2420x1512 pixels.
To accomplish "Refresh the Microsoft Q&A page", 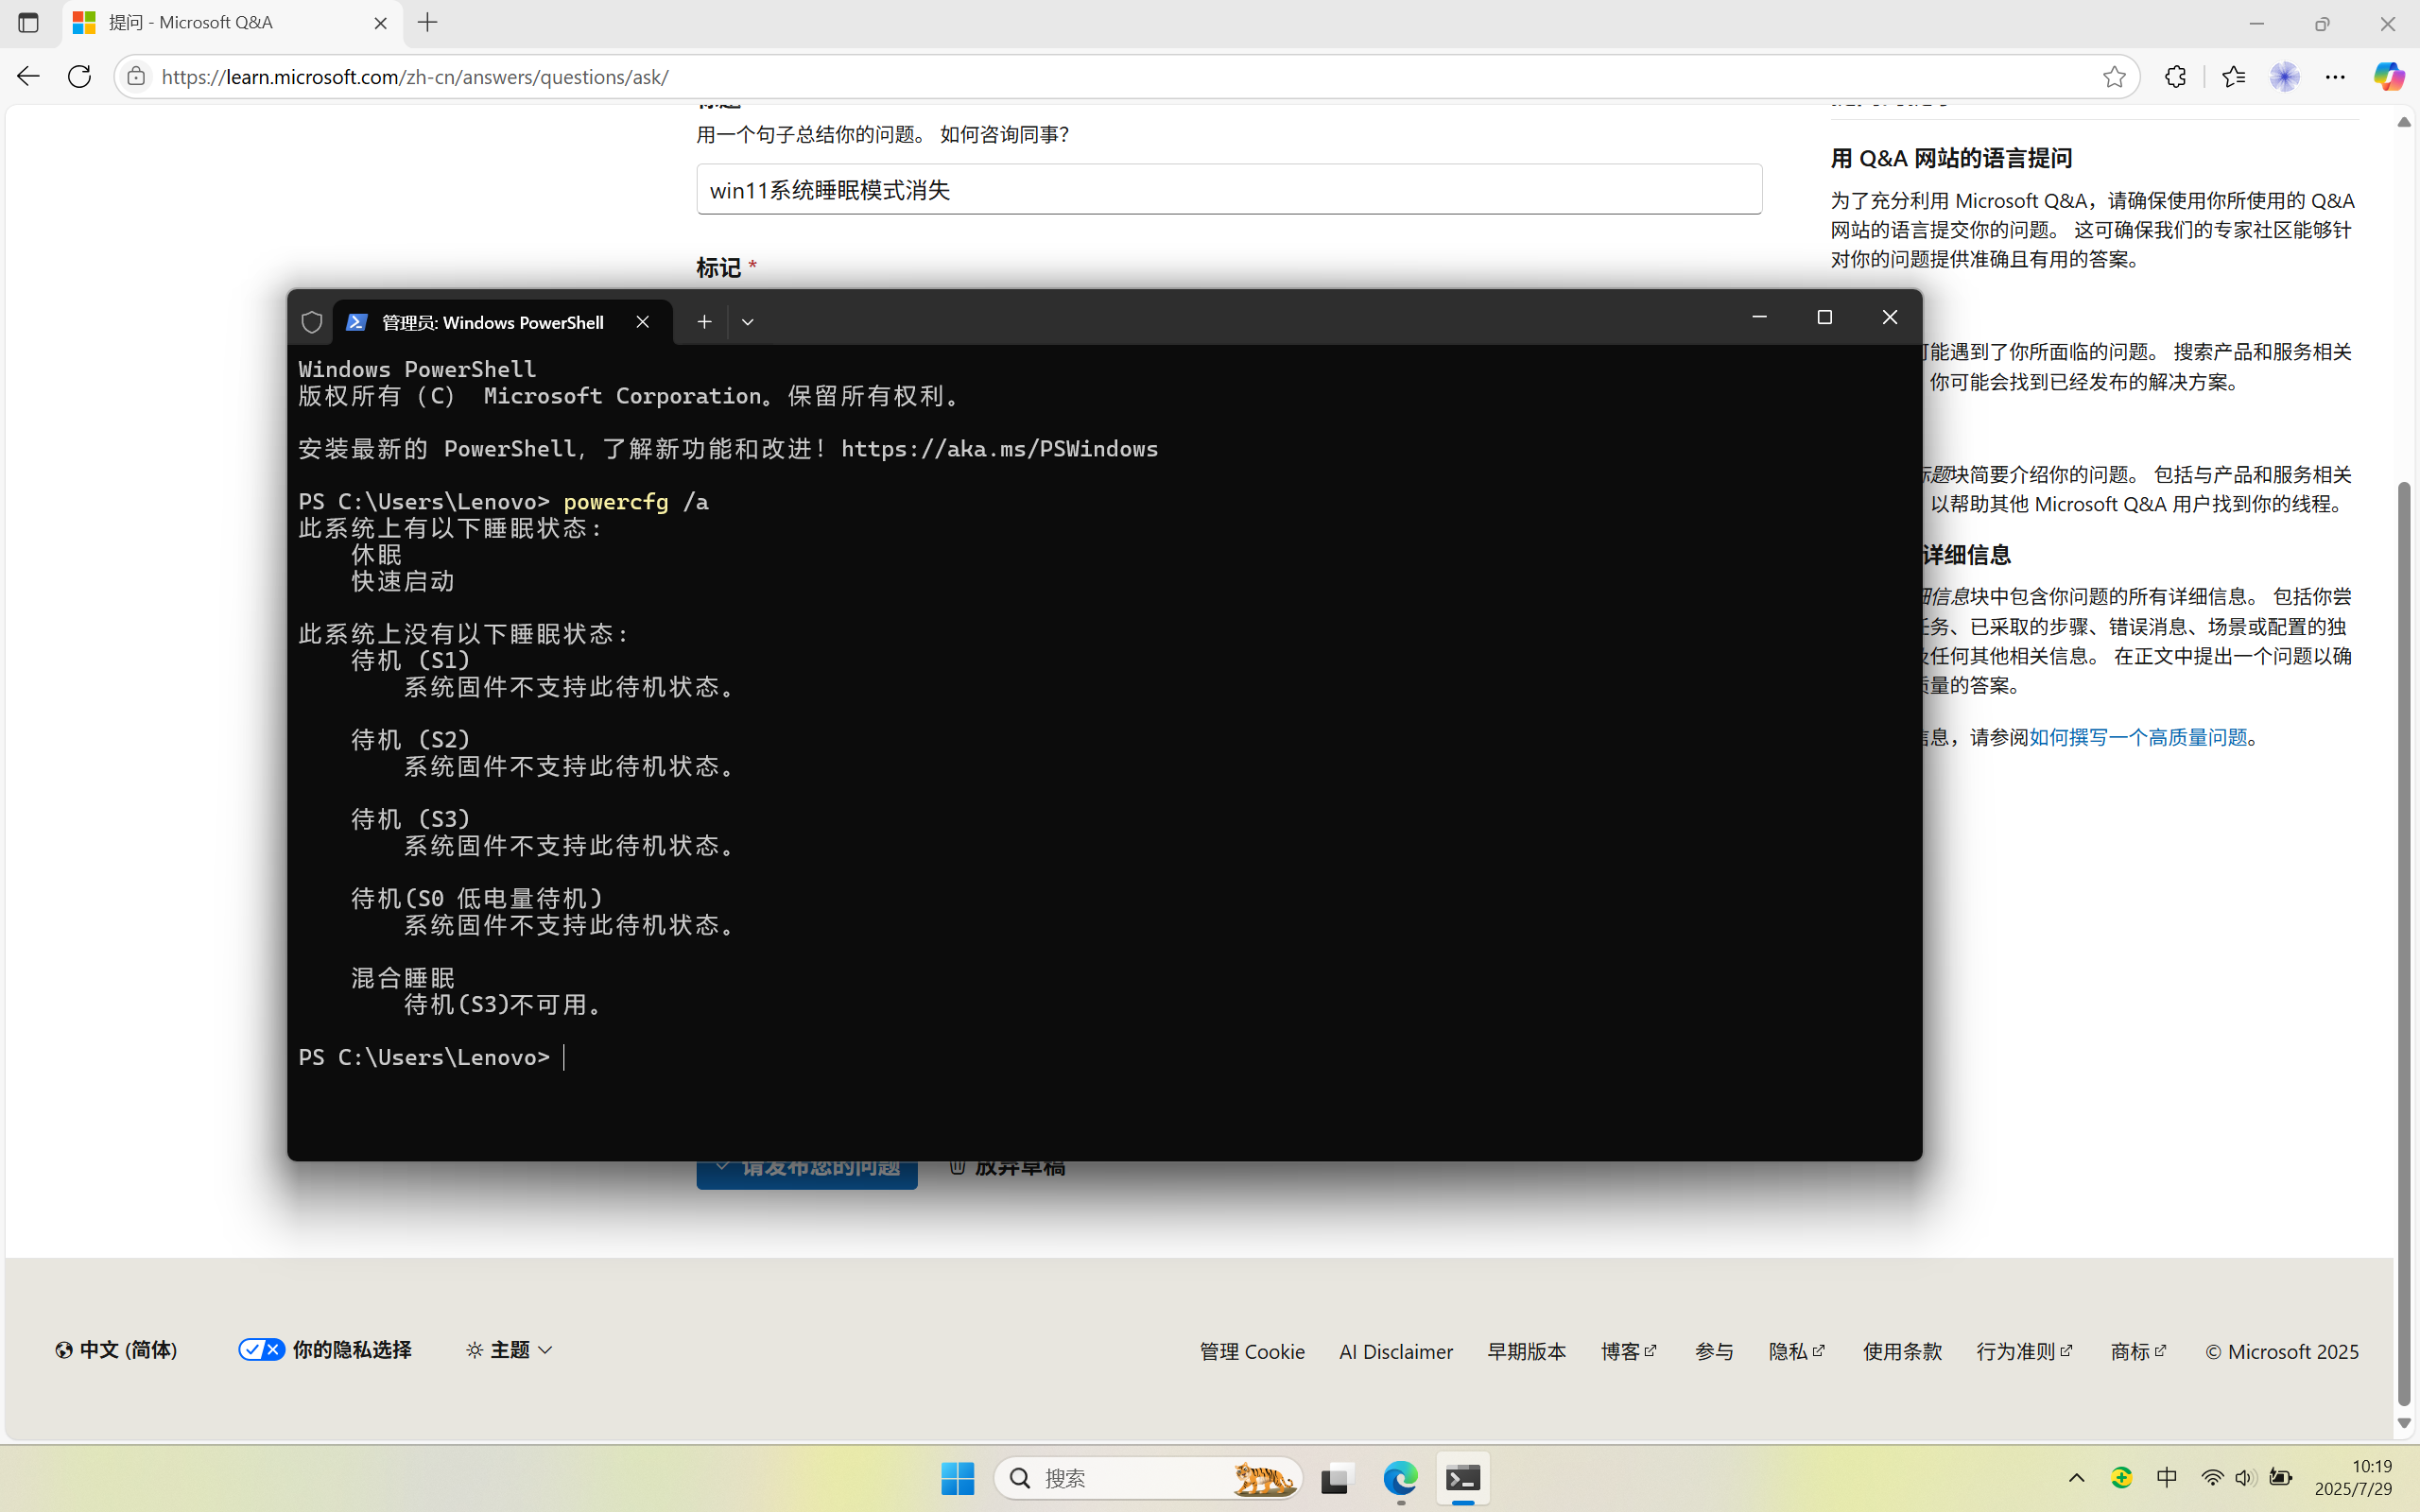I will [x=79, y=76].
